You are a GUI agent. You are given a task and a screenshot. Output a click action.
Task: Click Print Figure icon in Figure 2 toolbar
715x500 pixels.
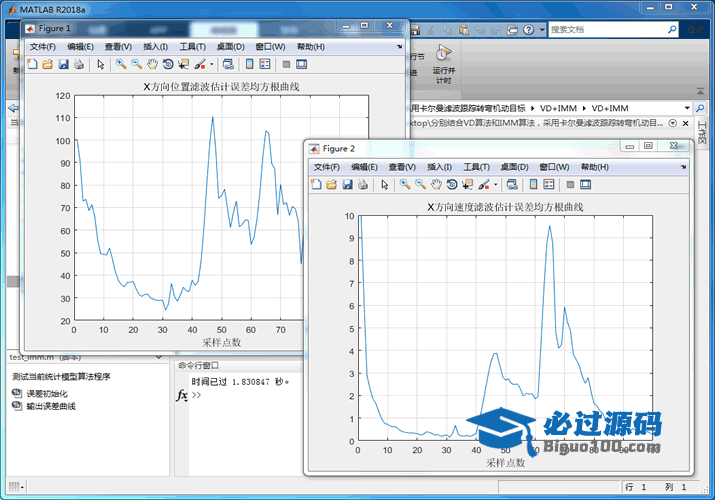[x=363, y=185]
